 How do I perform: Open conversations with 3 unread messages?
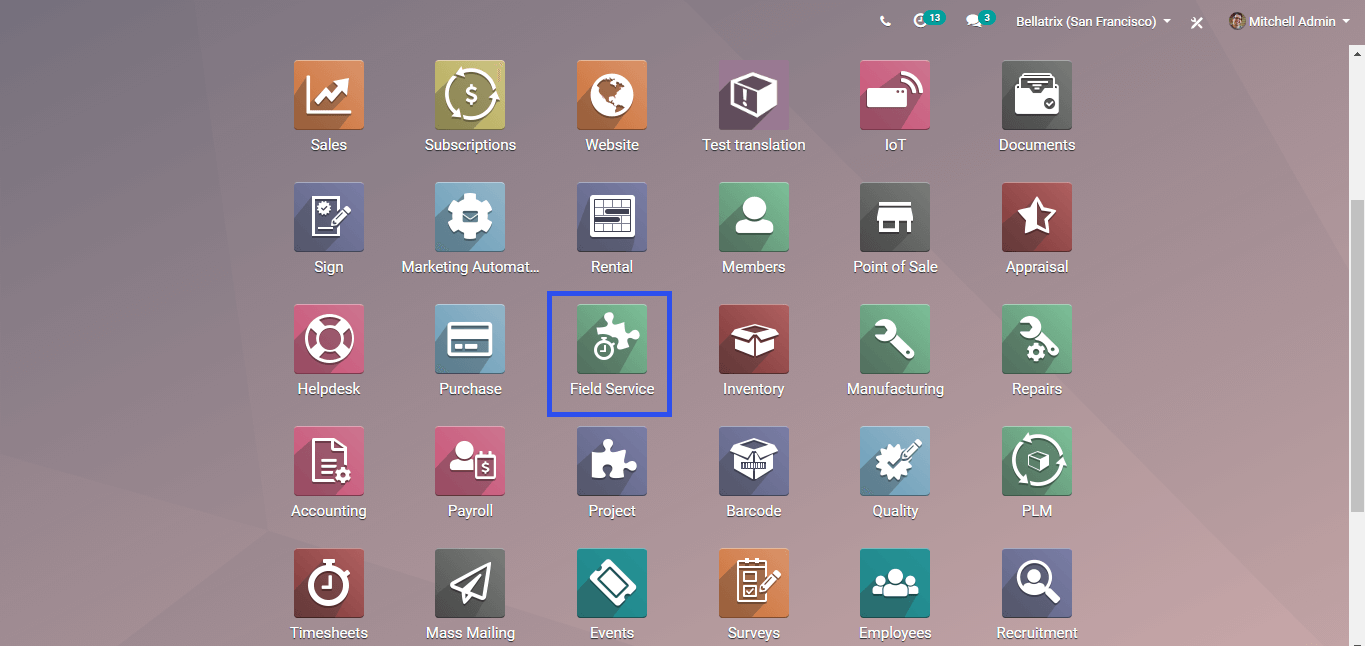[x=980, y=20]
